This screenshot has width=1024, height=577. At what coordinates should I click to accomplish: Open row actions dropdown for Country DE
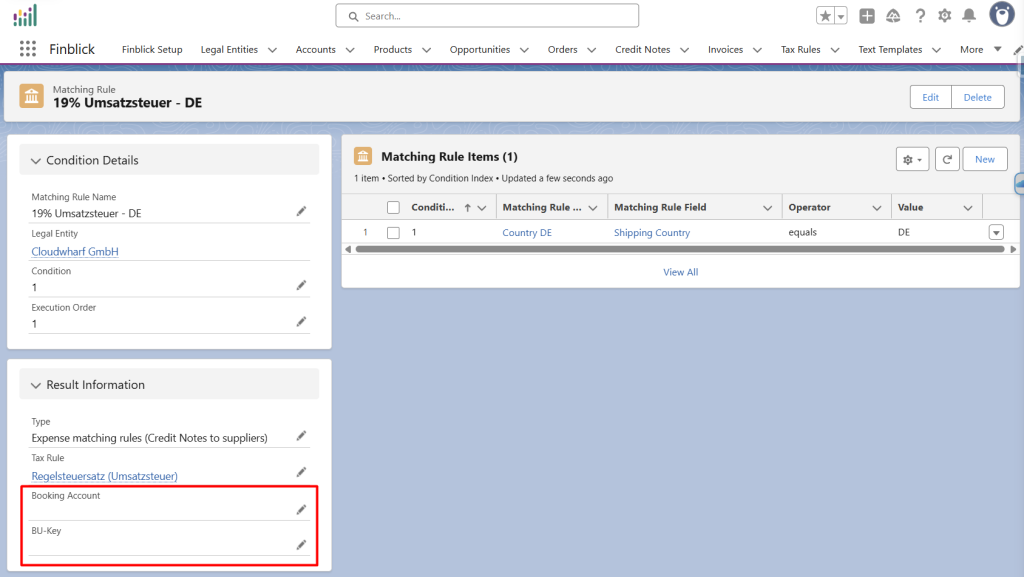[x=995, y=232]
